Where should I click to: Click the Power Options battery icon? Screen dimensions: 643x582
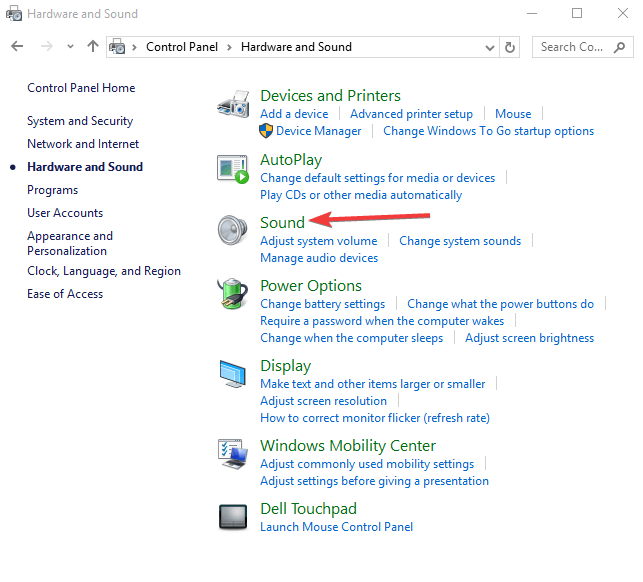233,293
